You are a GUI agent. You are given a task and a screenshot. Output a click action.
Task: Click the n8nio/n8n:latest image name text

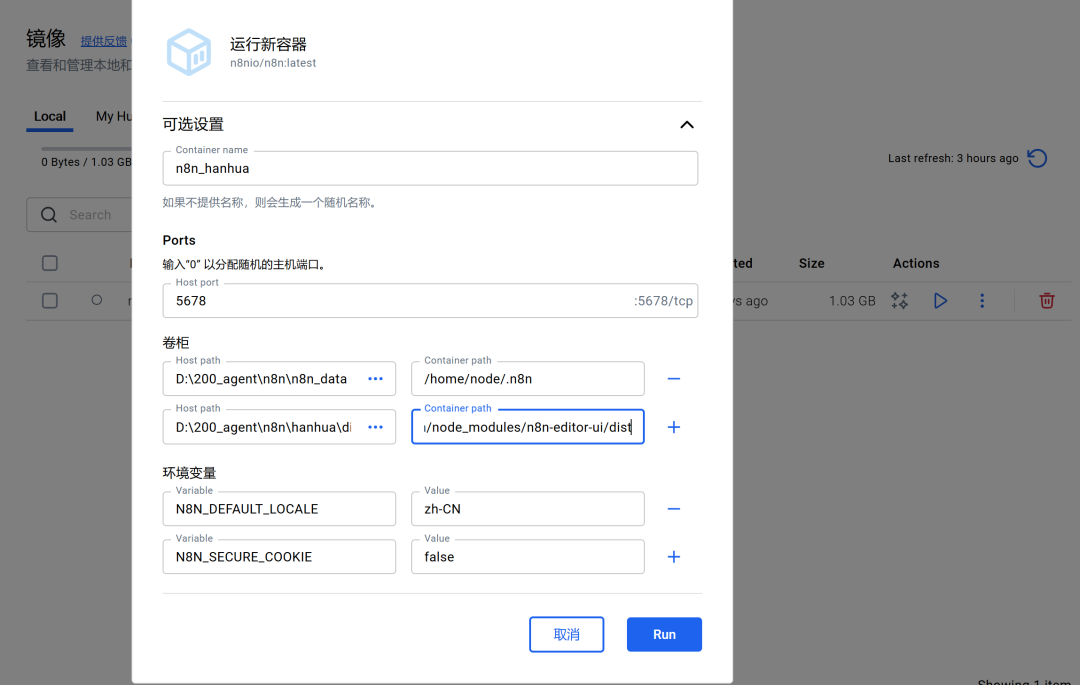[273, 63]
